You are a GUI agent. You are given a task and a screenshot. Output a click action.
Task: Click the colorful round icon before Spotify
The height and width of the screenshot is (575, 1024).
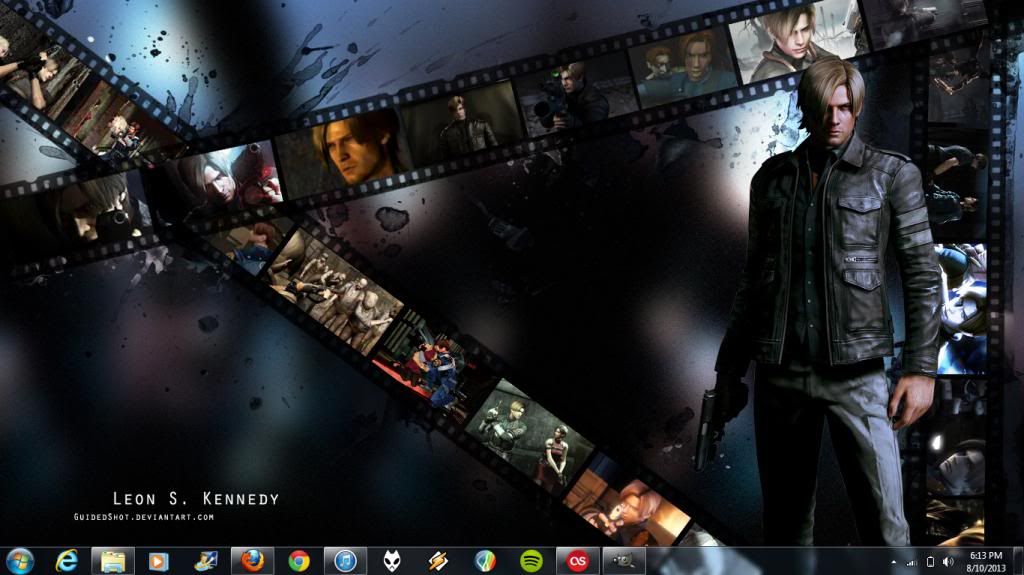click(x=485, y=561)
